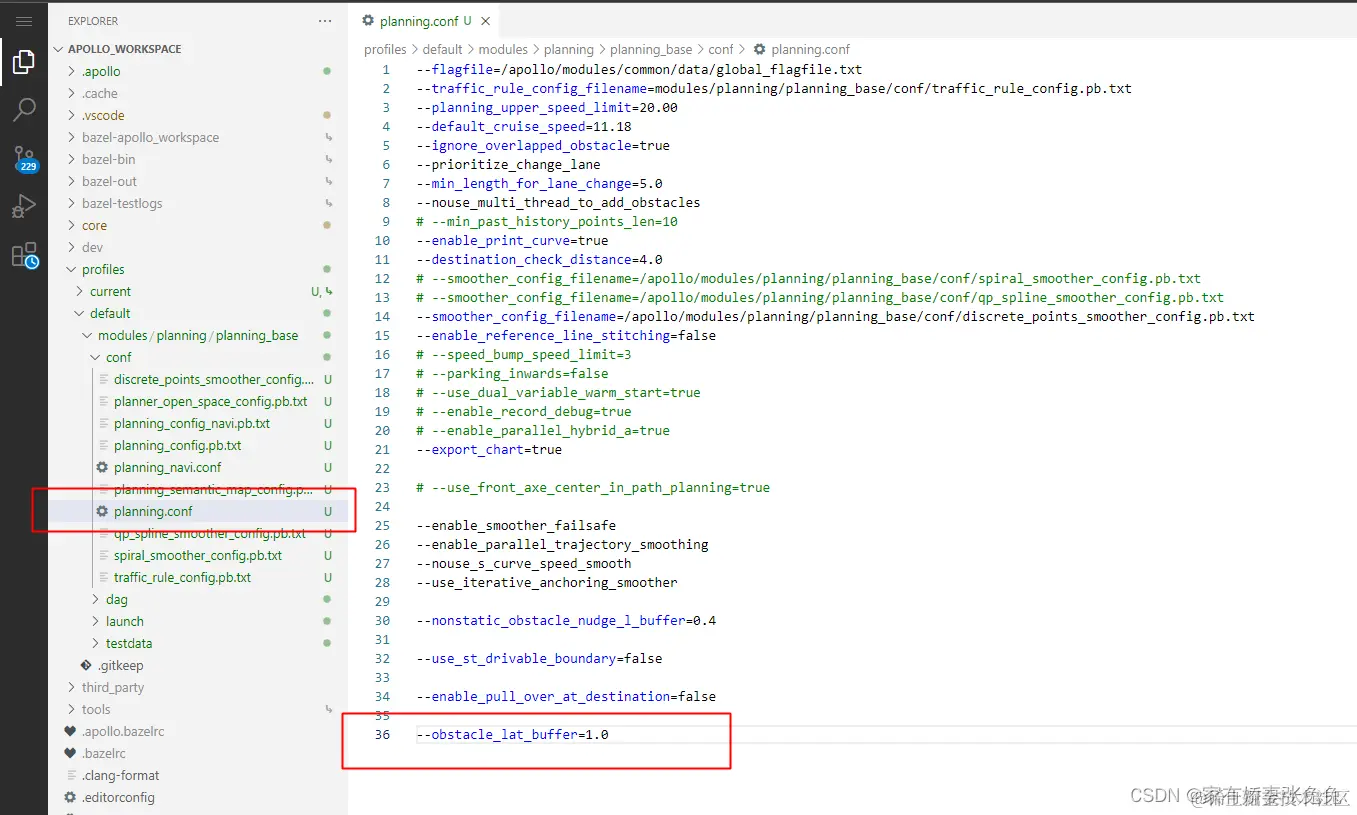Collapse the APOLLO_WORKSPACE root folder

[x=125, y=49]
